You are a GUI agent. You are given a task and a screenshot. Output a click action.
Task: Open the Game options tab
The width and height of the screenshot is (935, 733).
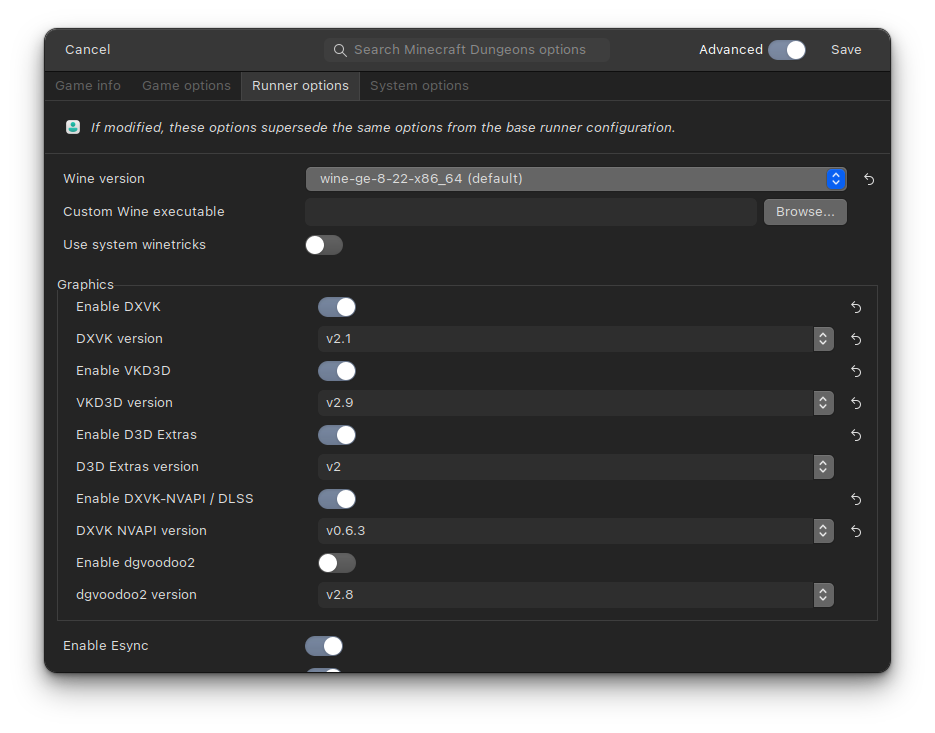pyautogui.click(x=186, y=86)
